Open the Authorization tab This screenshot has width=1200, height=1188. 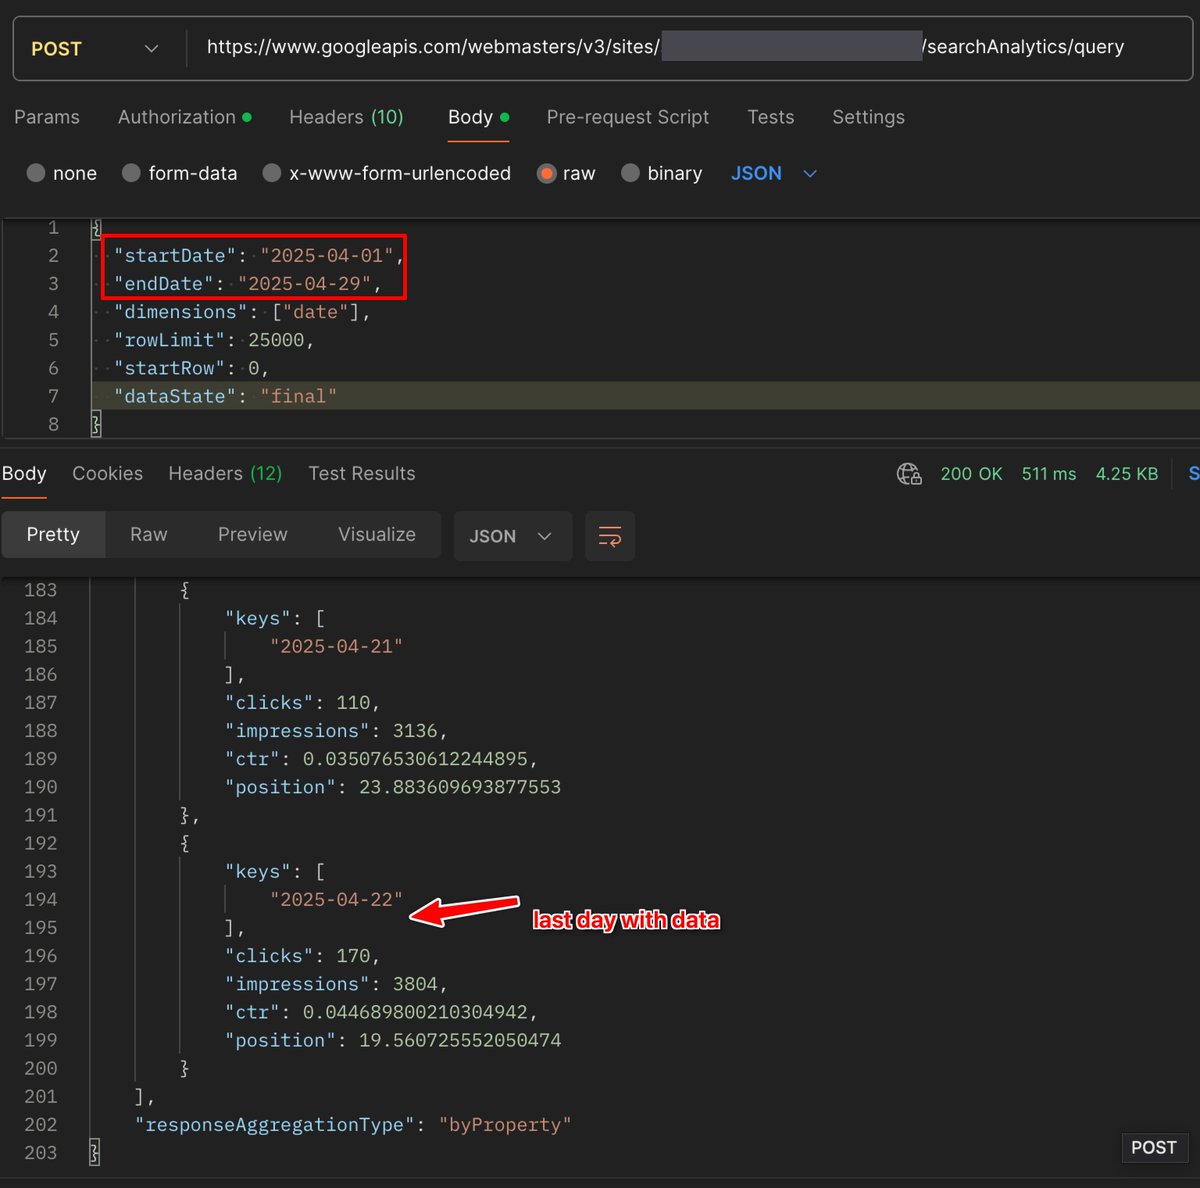pos(185,117)
